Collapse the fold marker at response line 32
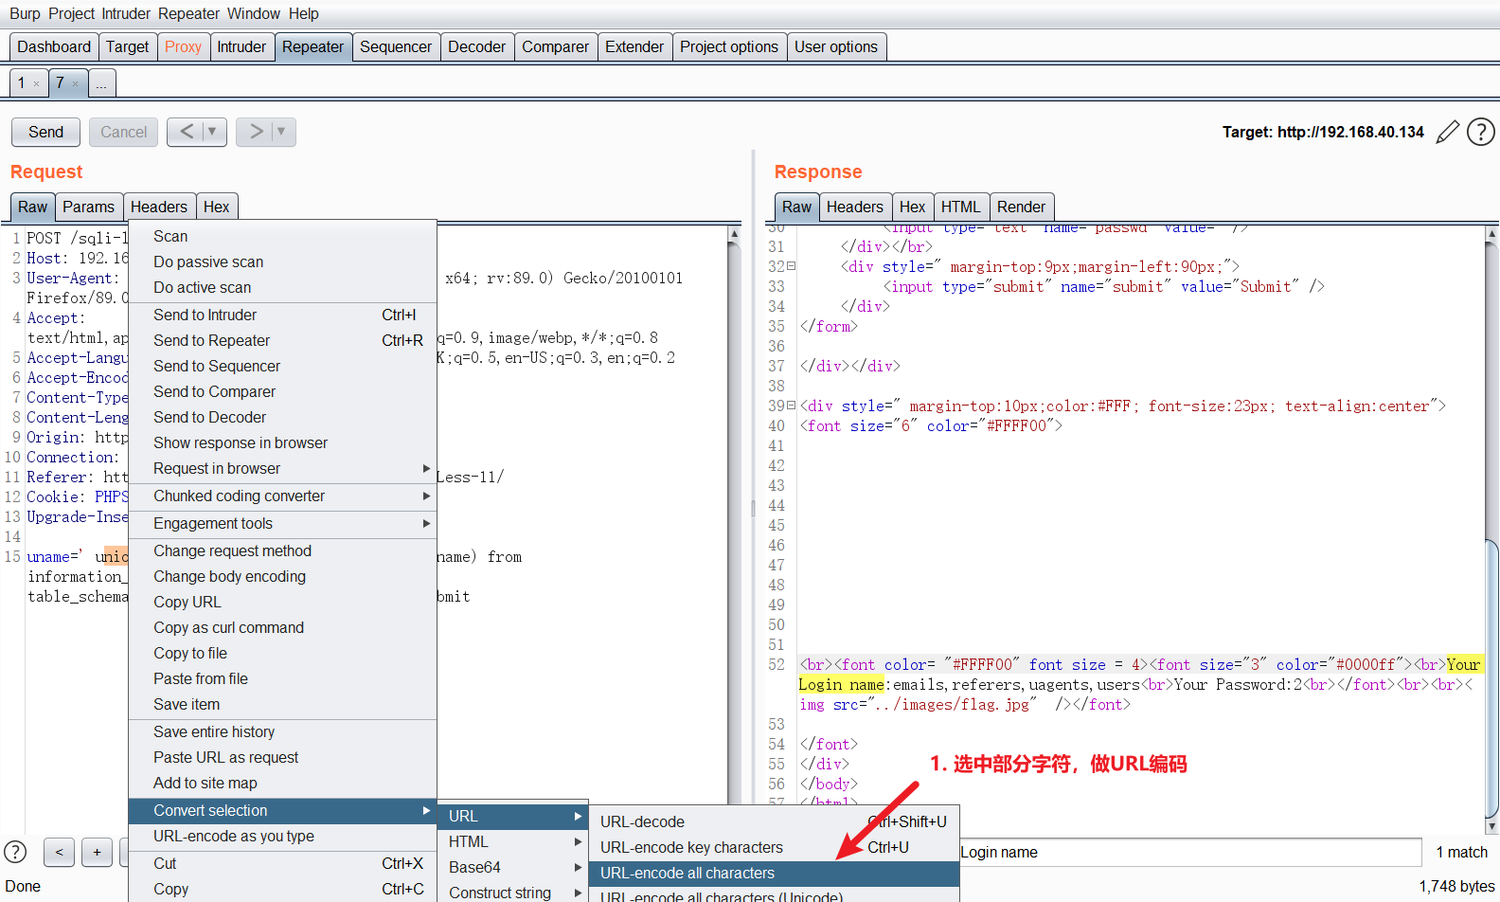This screenshot has width=1500, height=902. point(791,267)
